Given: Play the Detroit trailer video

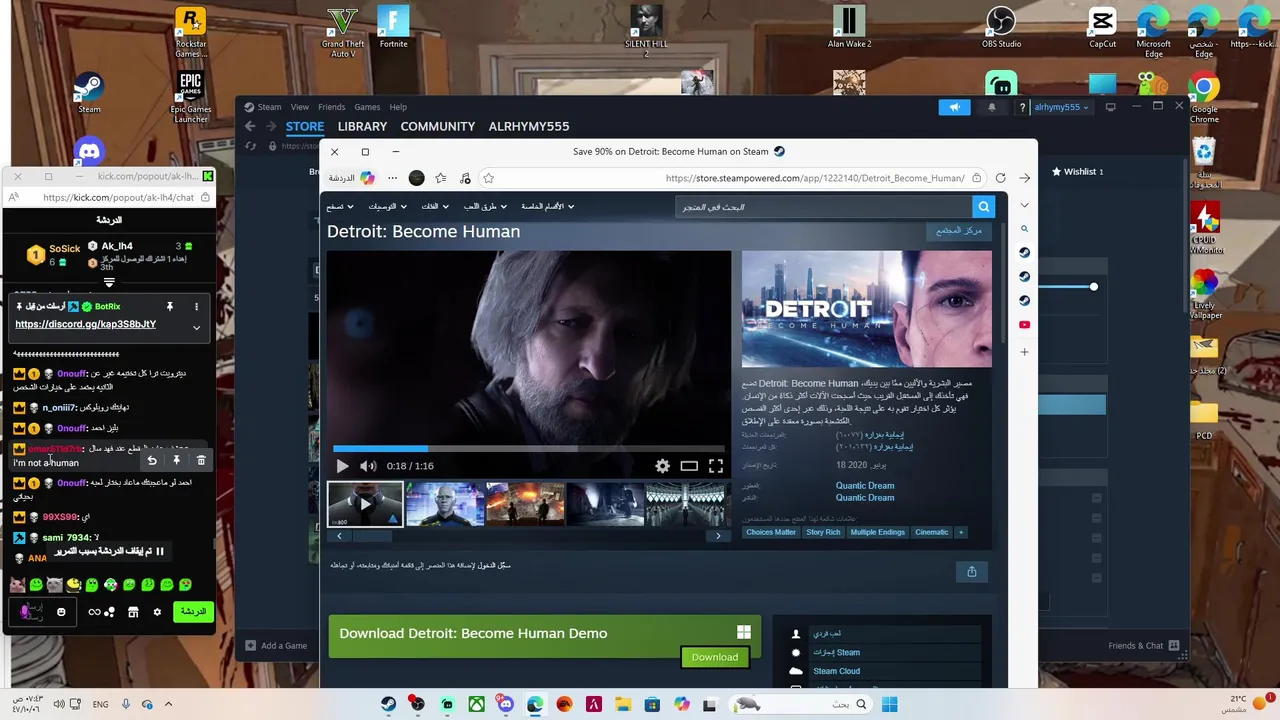Looking at the screenshot, I should [342, 466].
